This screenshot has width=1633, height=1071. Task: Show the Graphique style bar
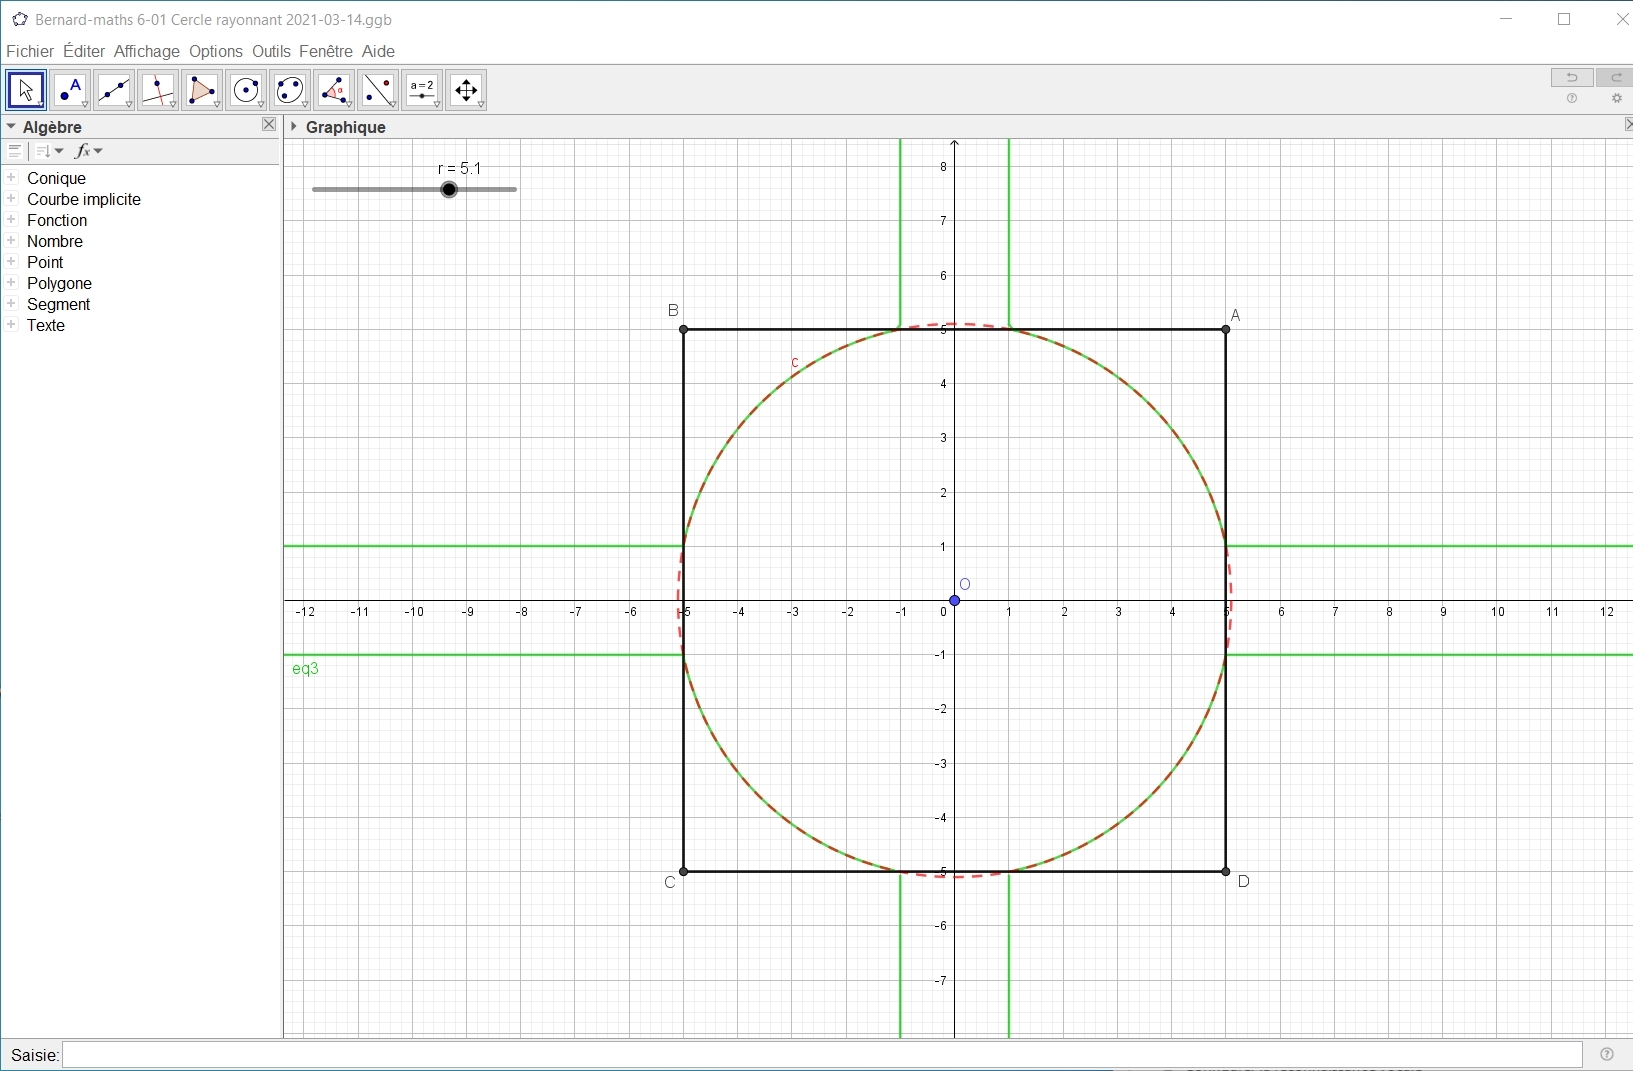[294, 127]
